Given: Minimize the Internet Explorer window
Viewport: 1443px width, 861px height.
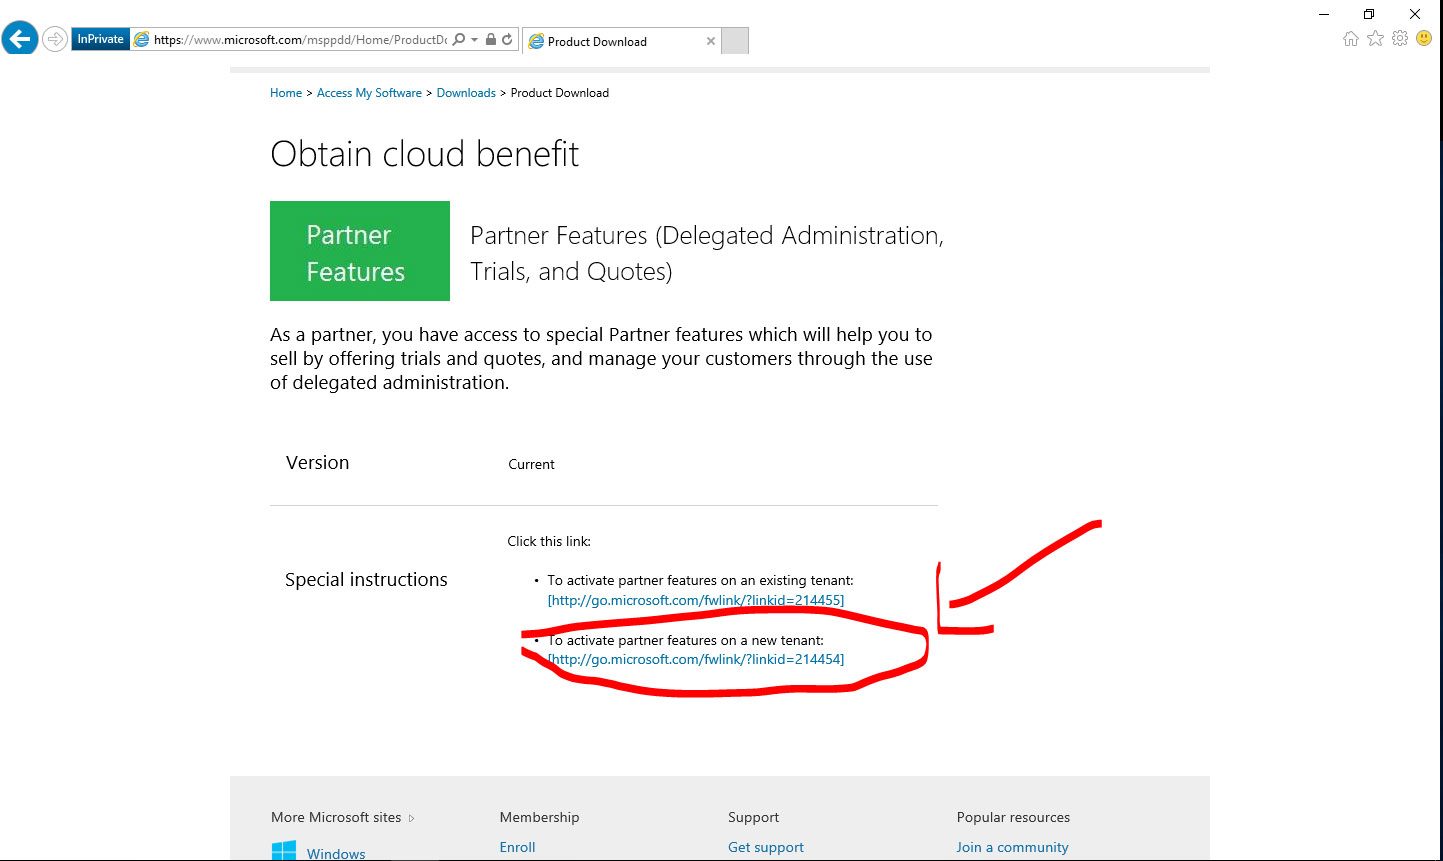Looking at the screenshot, I should [x=1324, y=14].
